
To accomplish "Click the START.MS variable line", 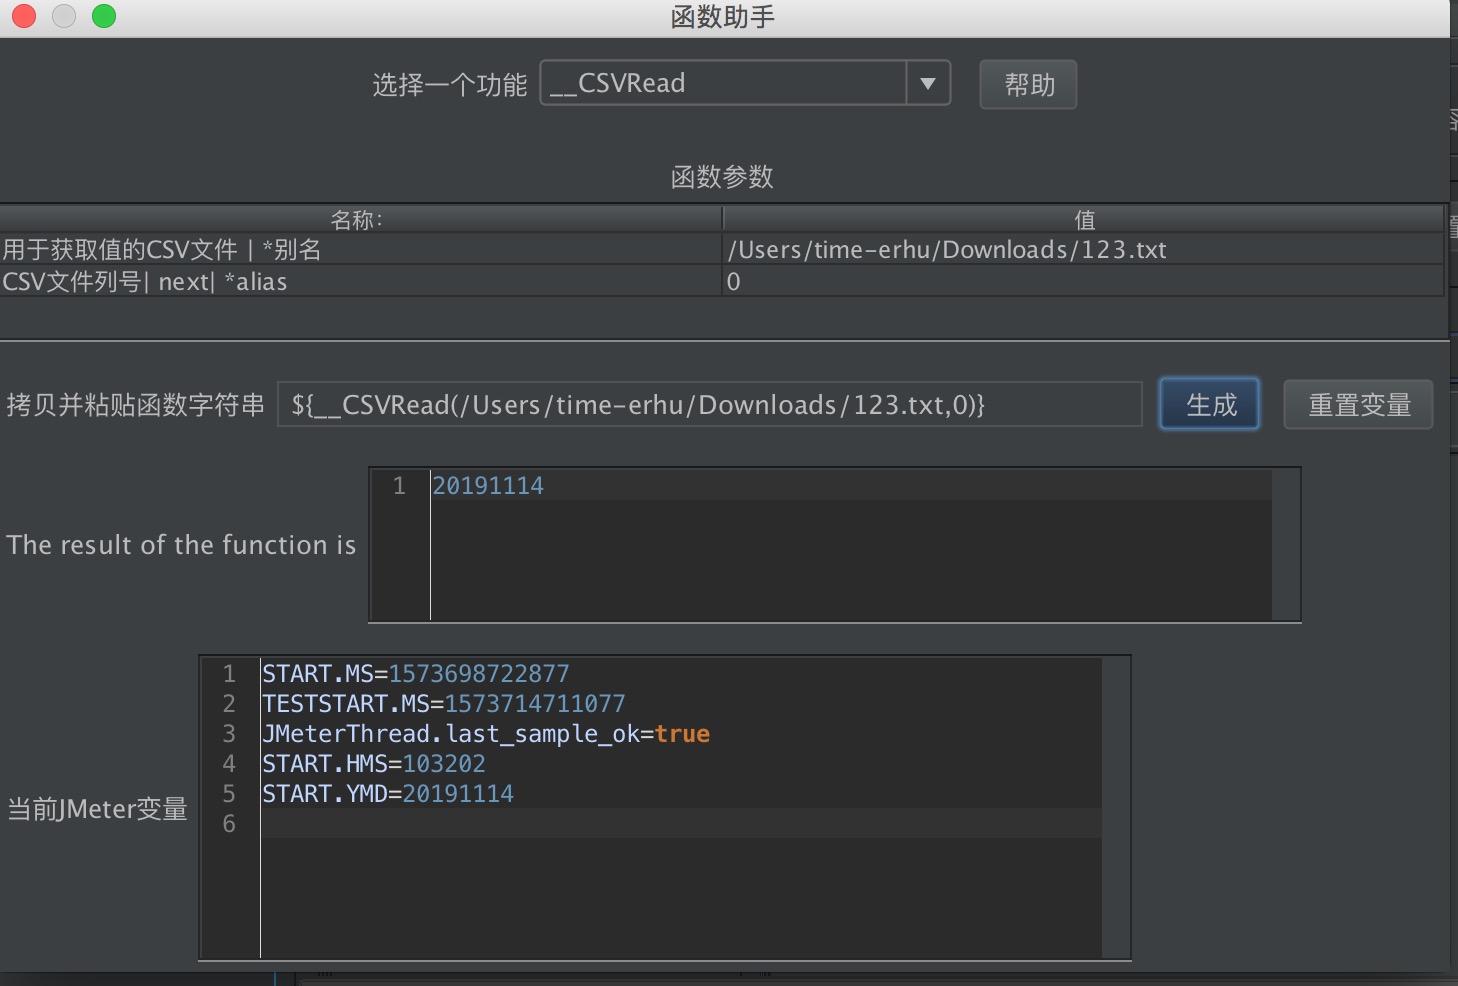I will pyautogui.click(x=415, y=674).
